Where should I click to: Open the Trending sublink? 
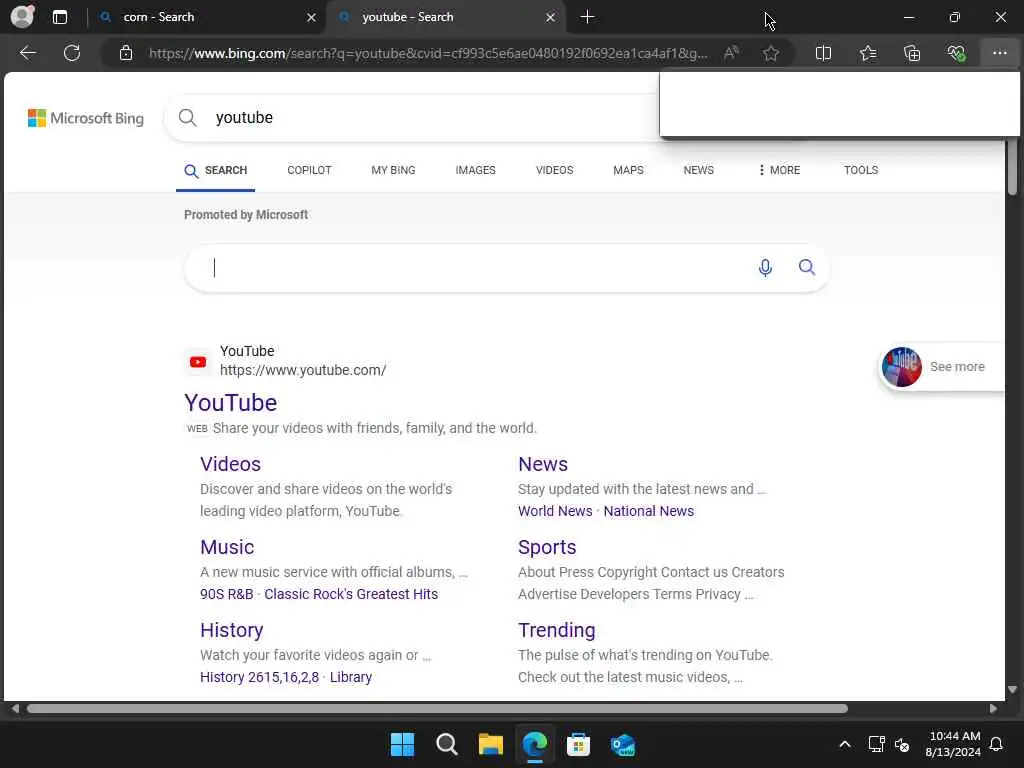coord(556,630)
